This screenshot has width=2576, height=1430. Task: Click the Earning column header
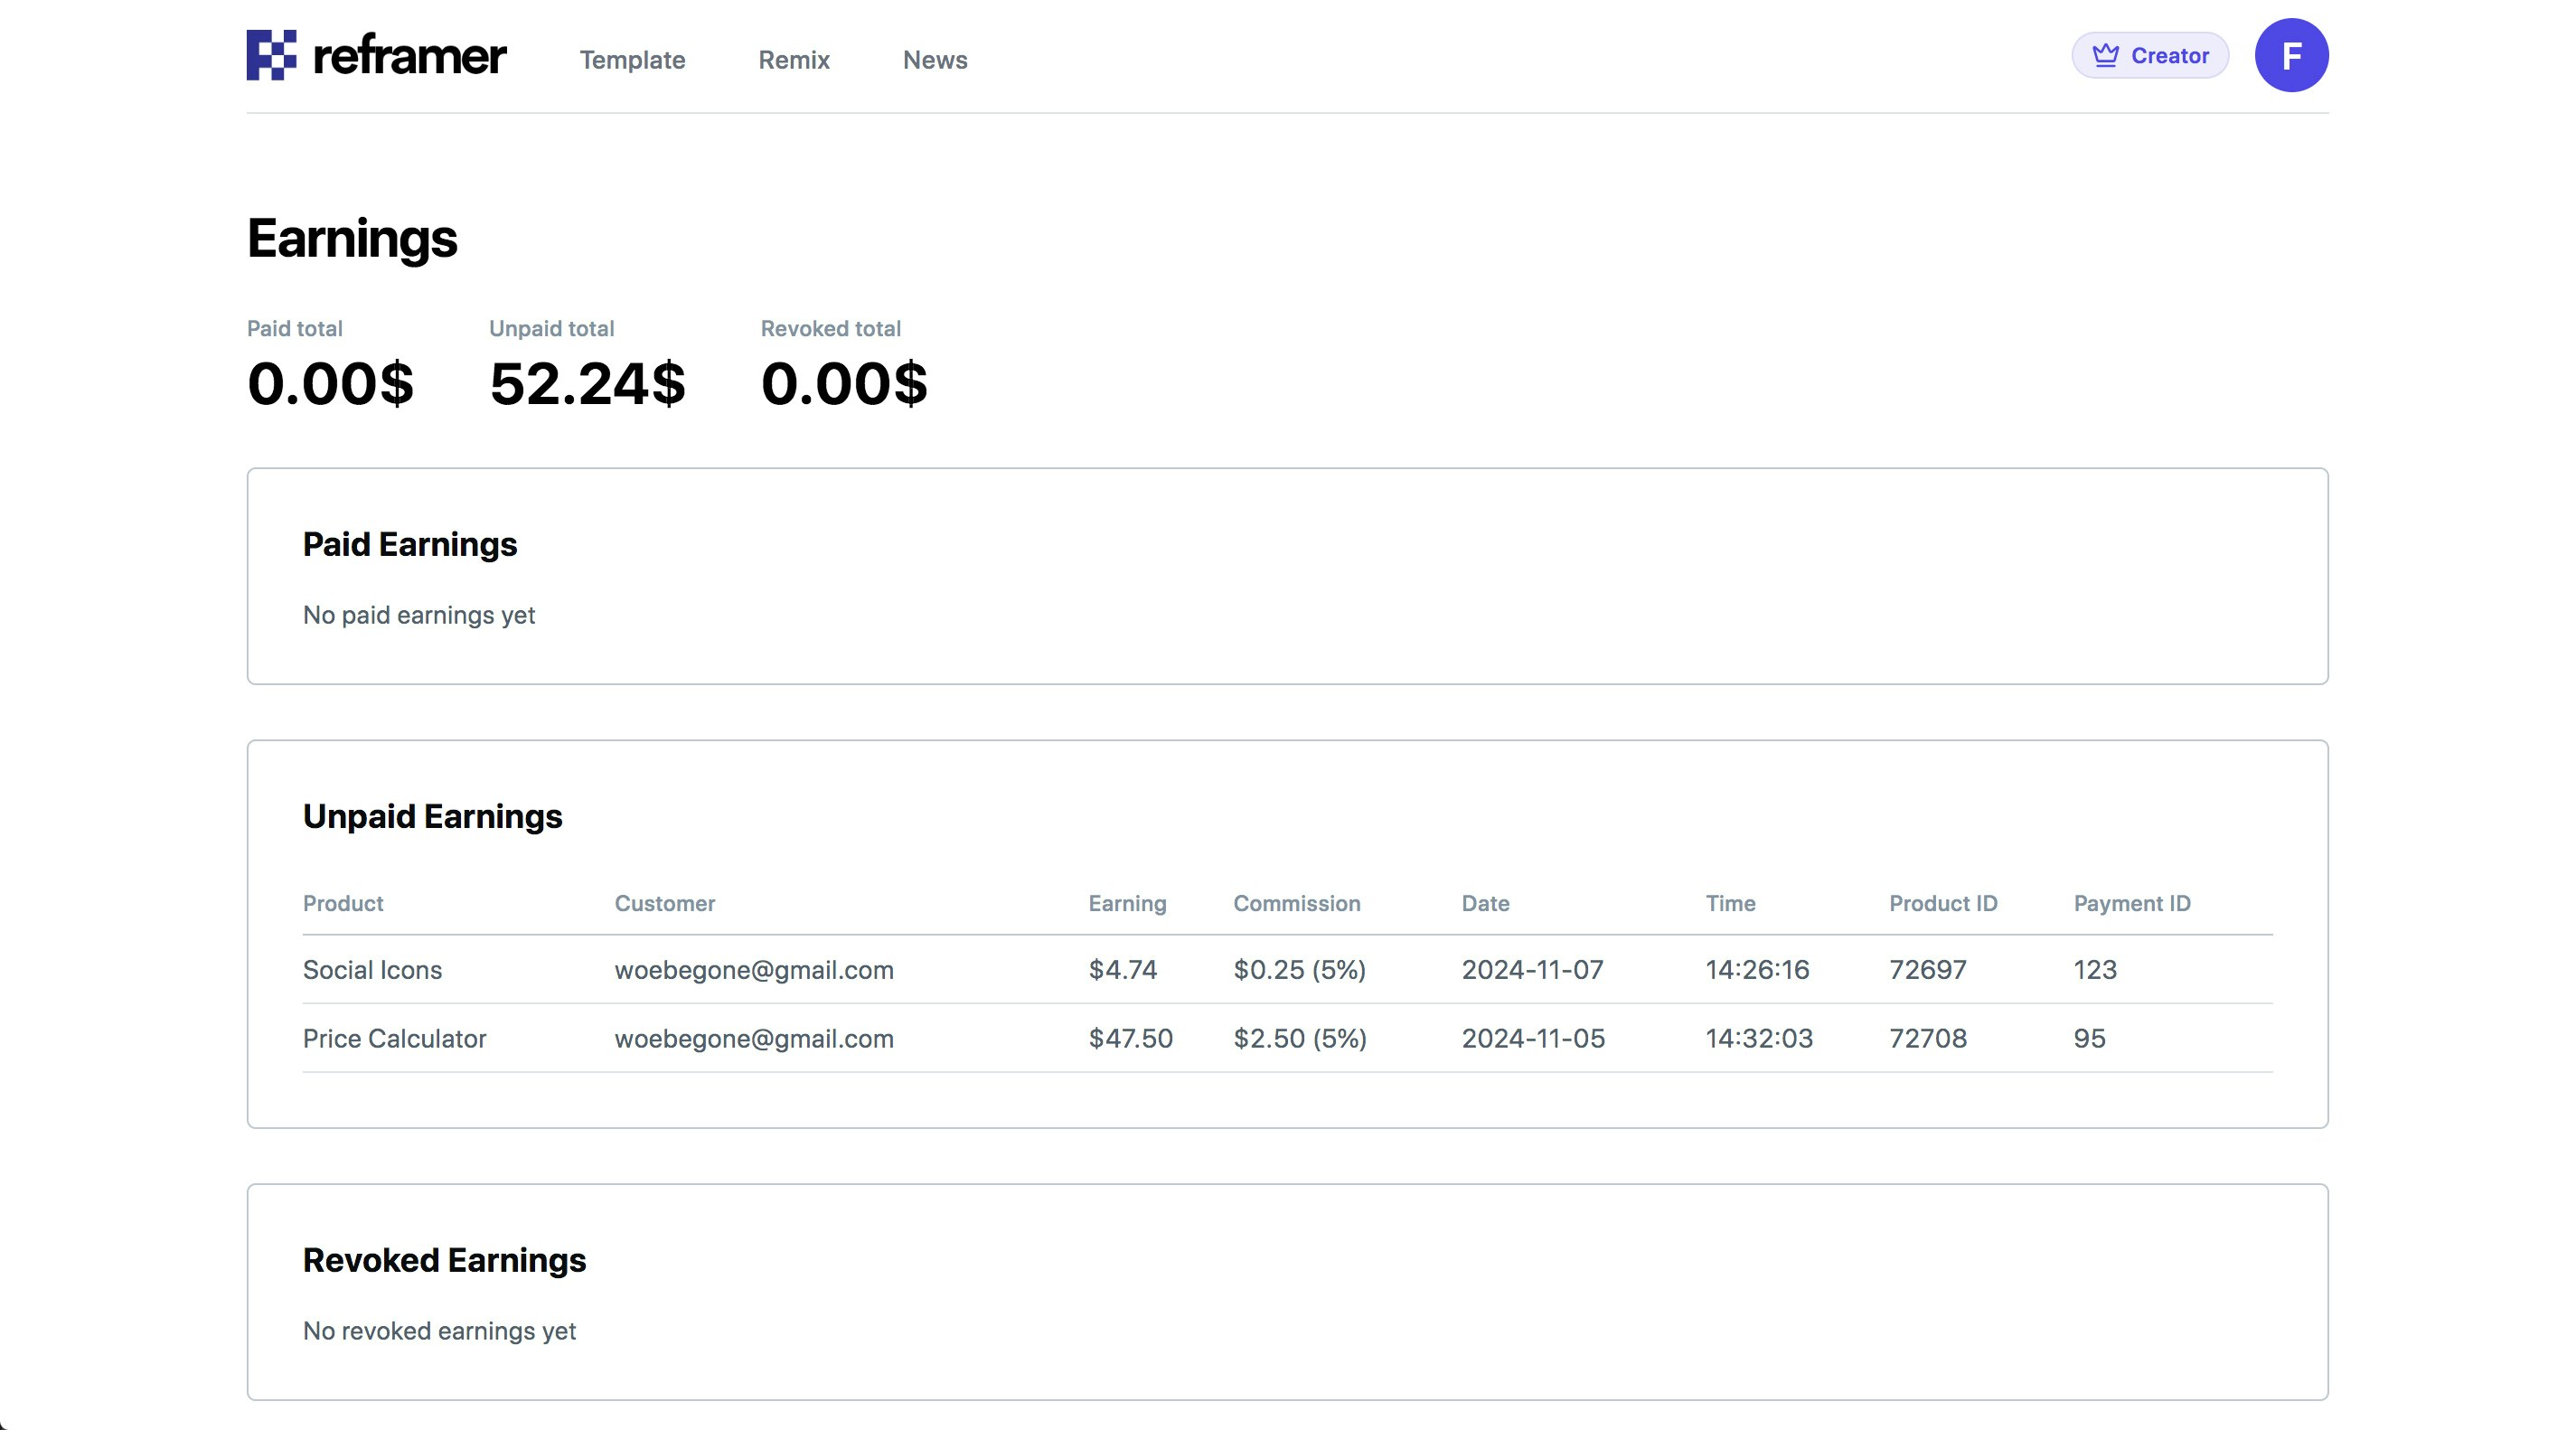(x=1127, y=904)
